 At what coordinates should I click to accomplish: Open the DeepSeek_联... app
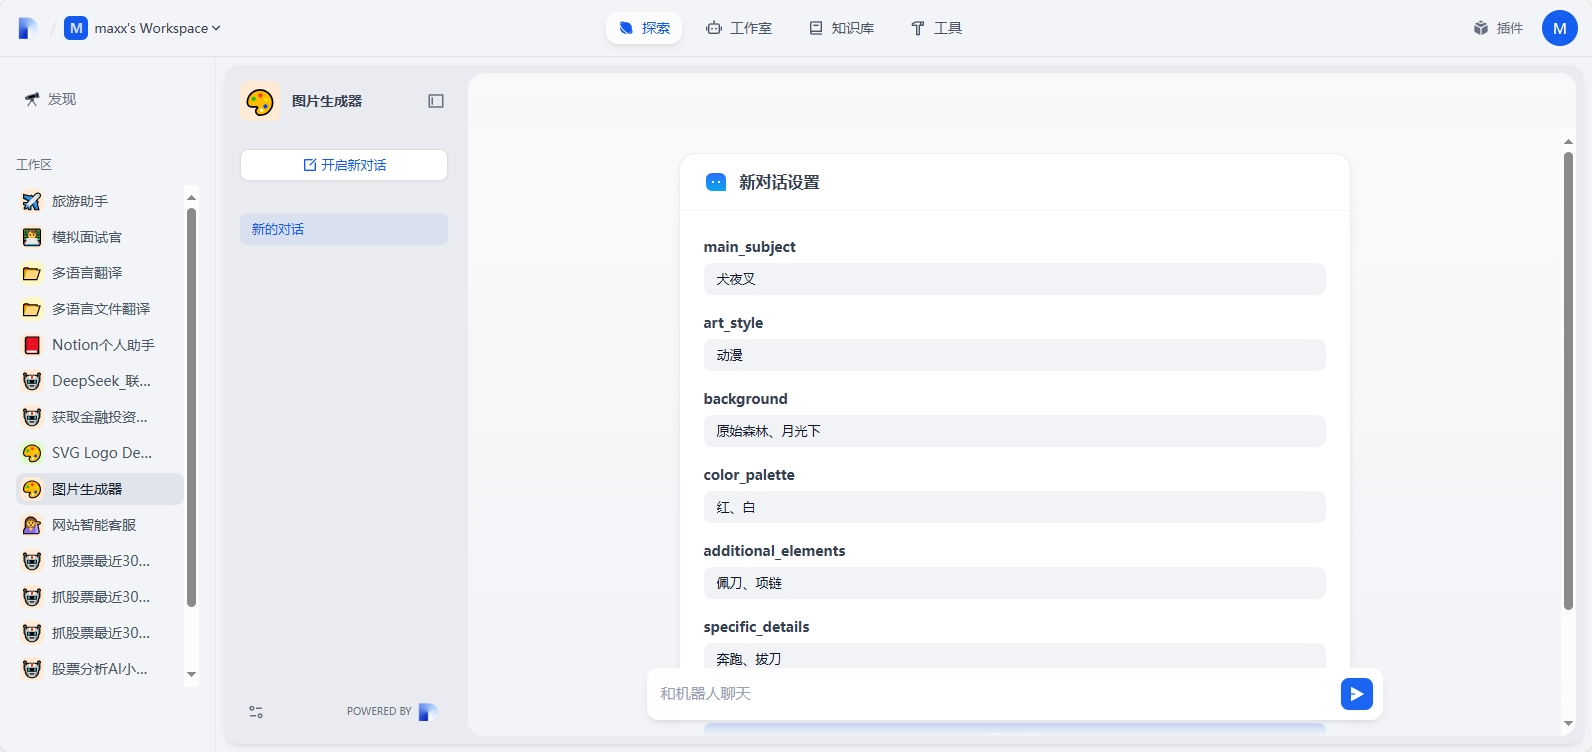tap(100, 381)
